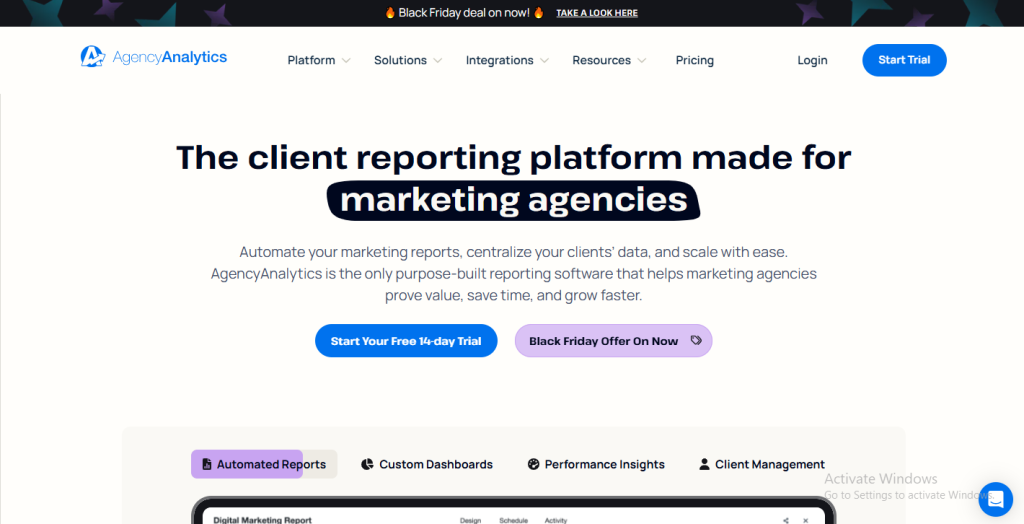The image size is (1024, 524).
Task: Click the Performance Insights gauge icon
Action: (533, 464)
